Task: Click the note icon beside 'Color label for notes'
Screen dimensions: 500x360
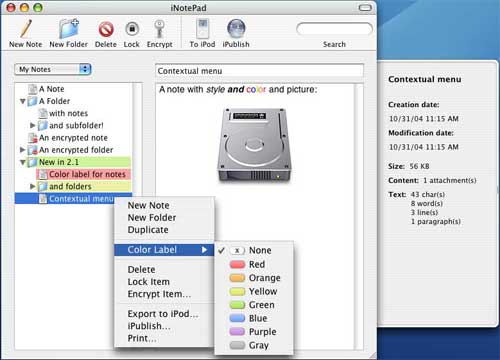Action: point(43,174)
